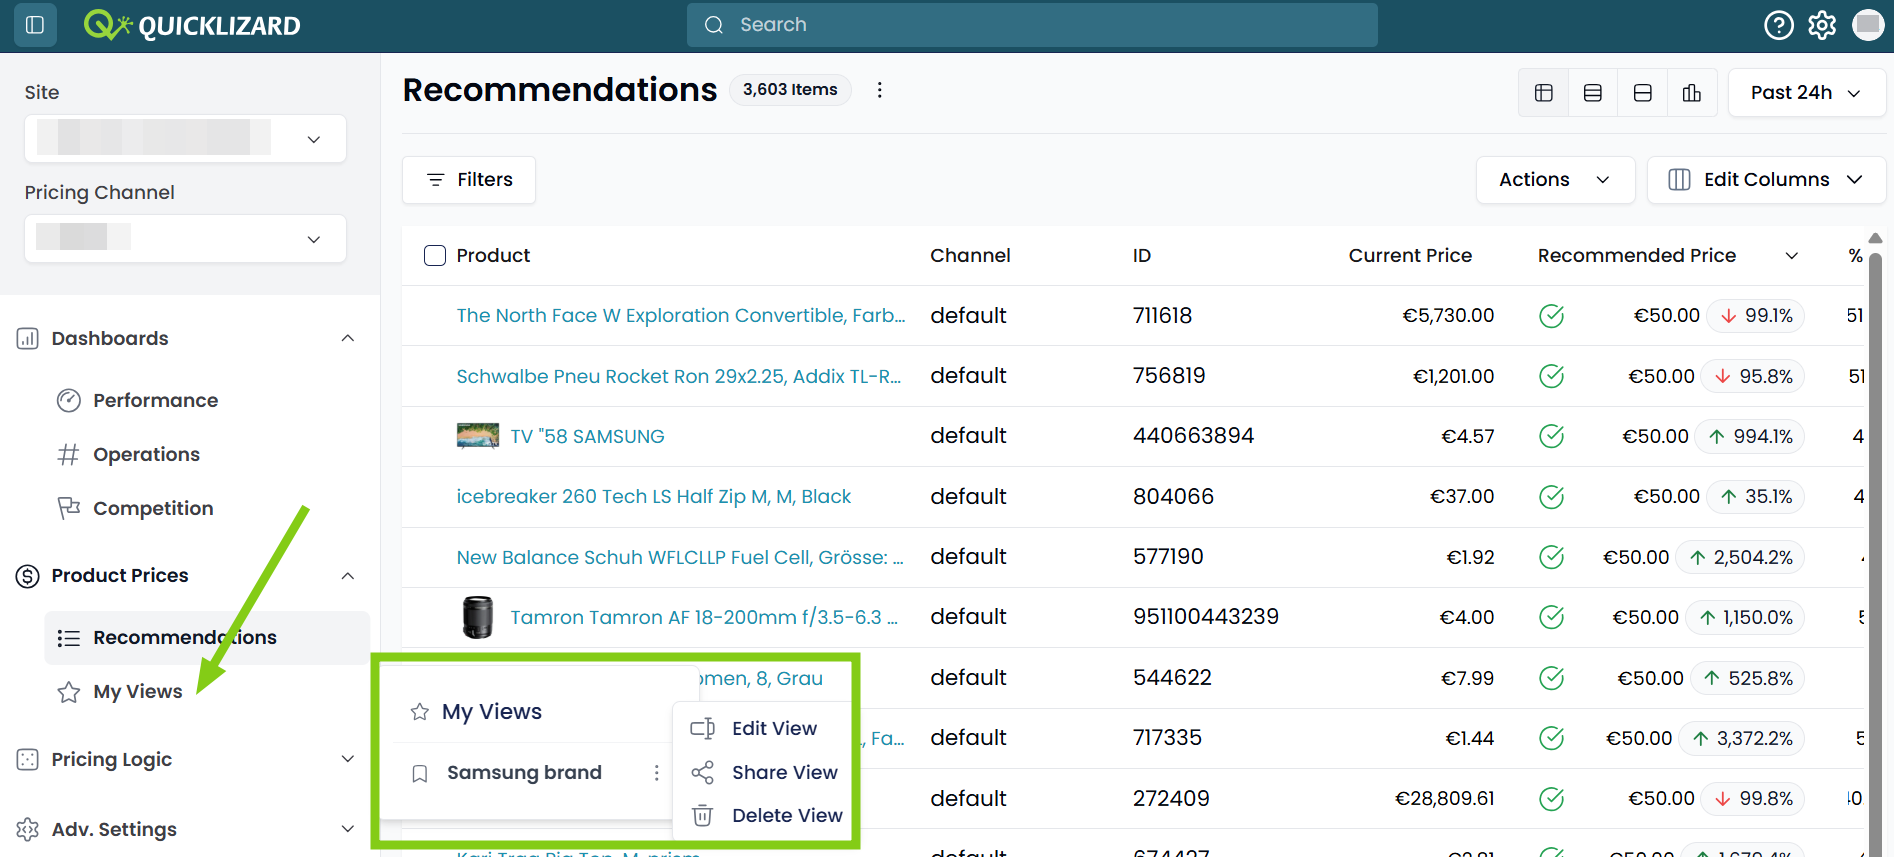Open the Actions dropdown

tap(1555, 180)
